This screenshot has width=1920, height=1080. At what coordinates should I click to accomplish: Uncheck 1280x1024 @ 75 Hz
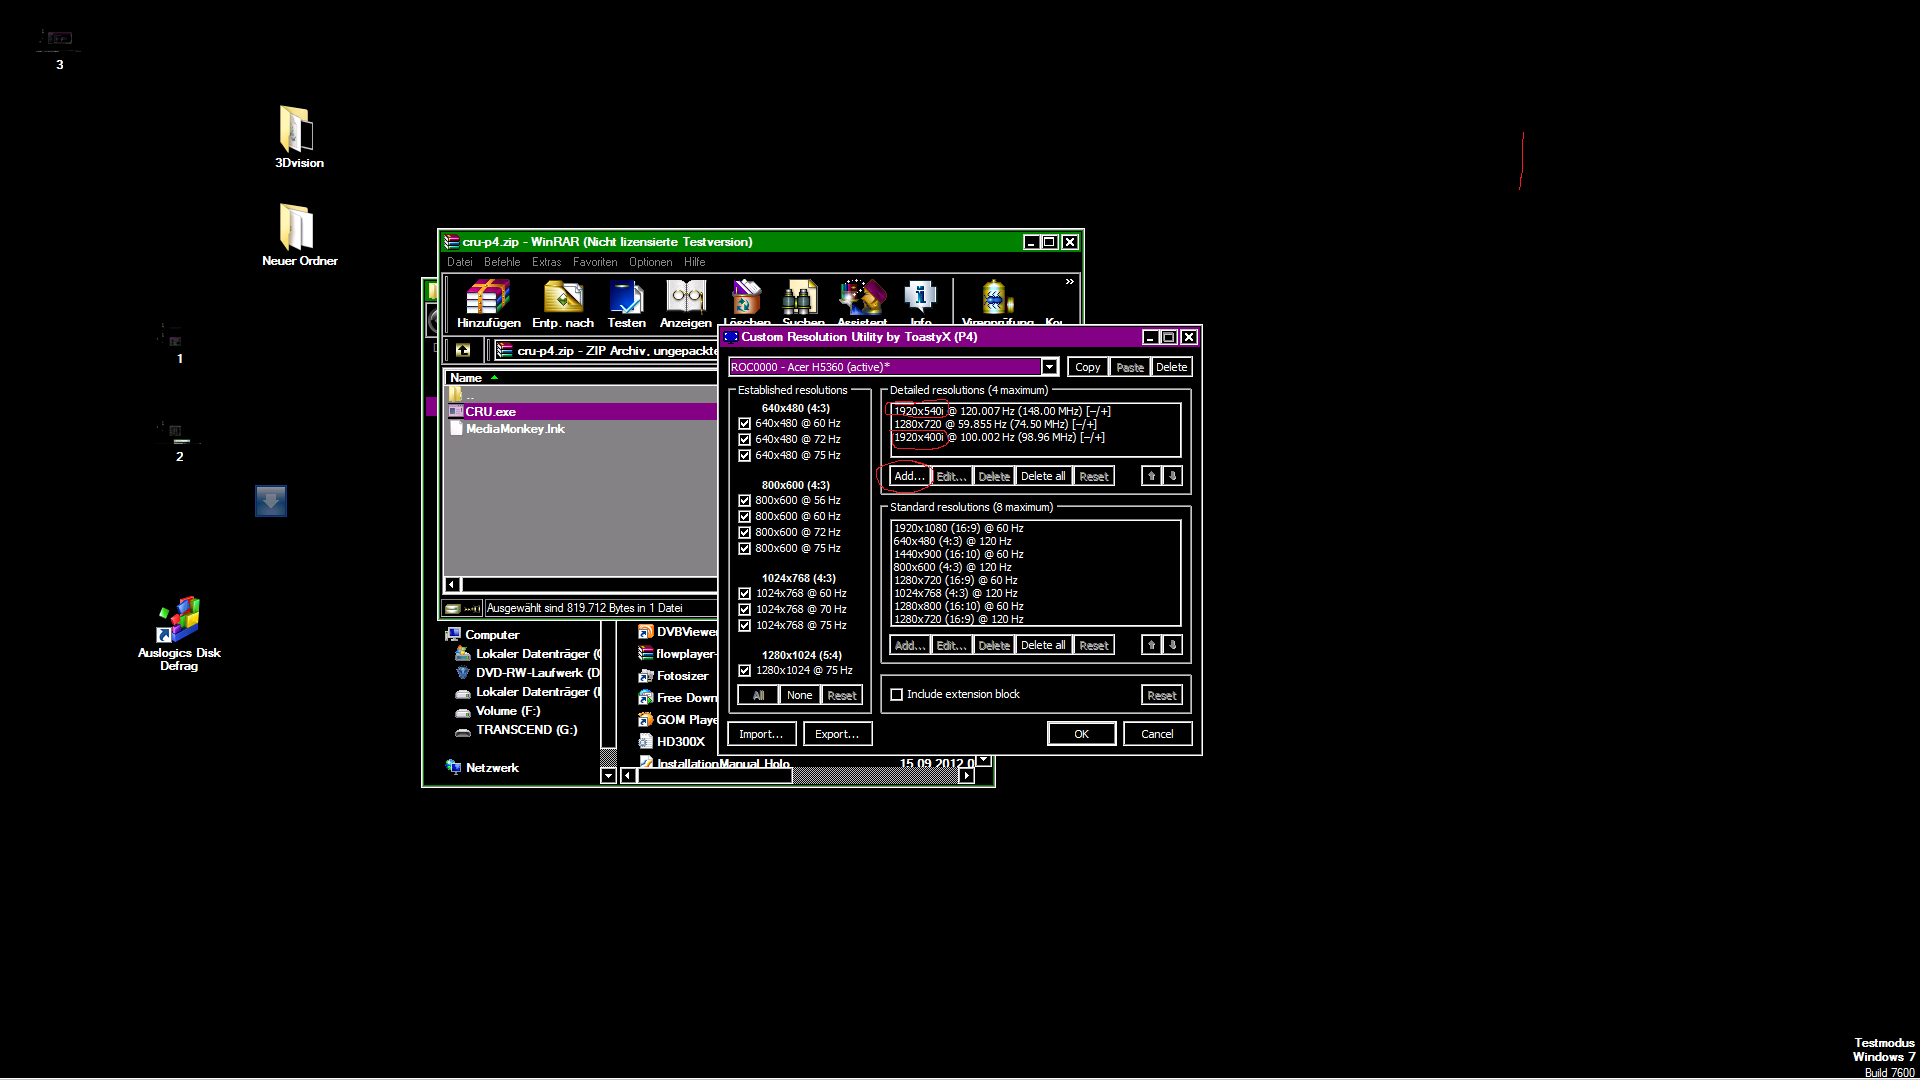(744, 671)
